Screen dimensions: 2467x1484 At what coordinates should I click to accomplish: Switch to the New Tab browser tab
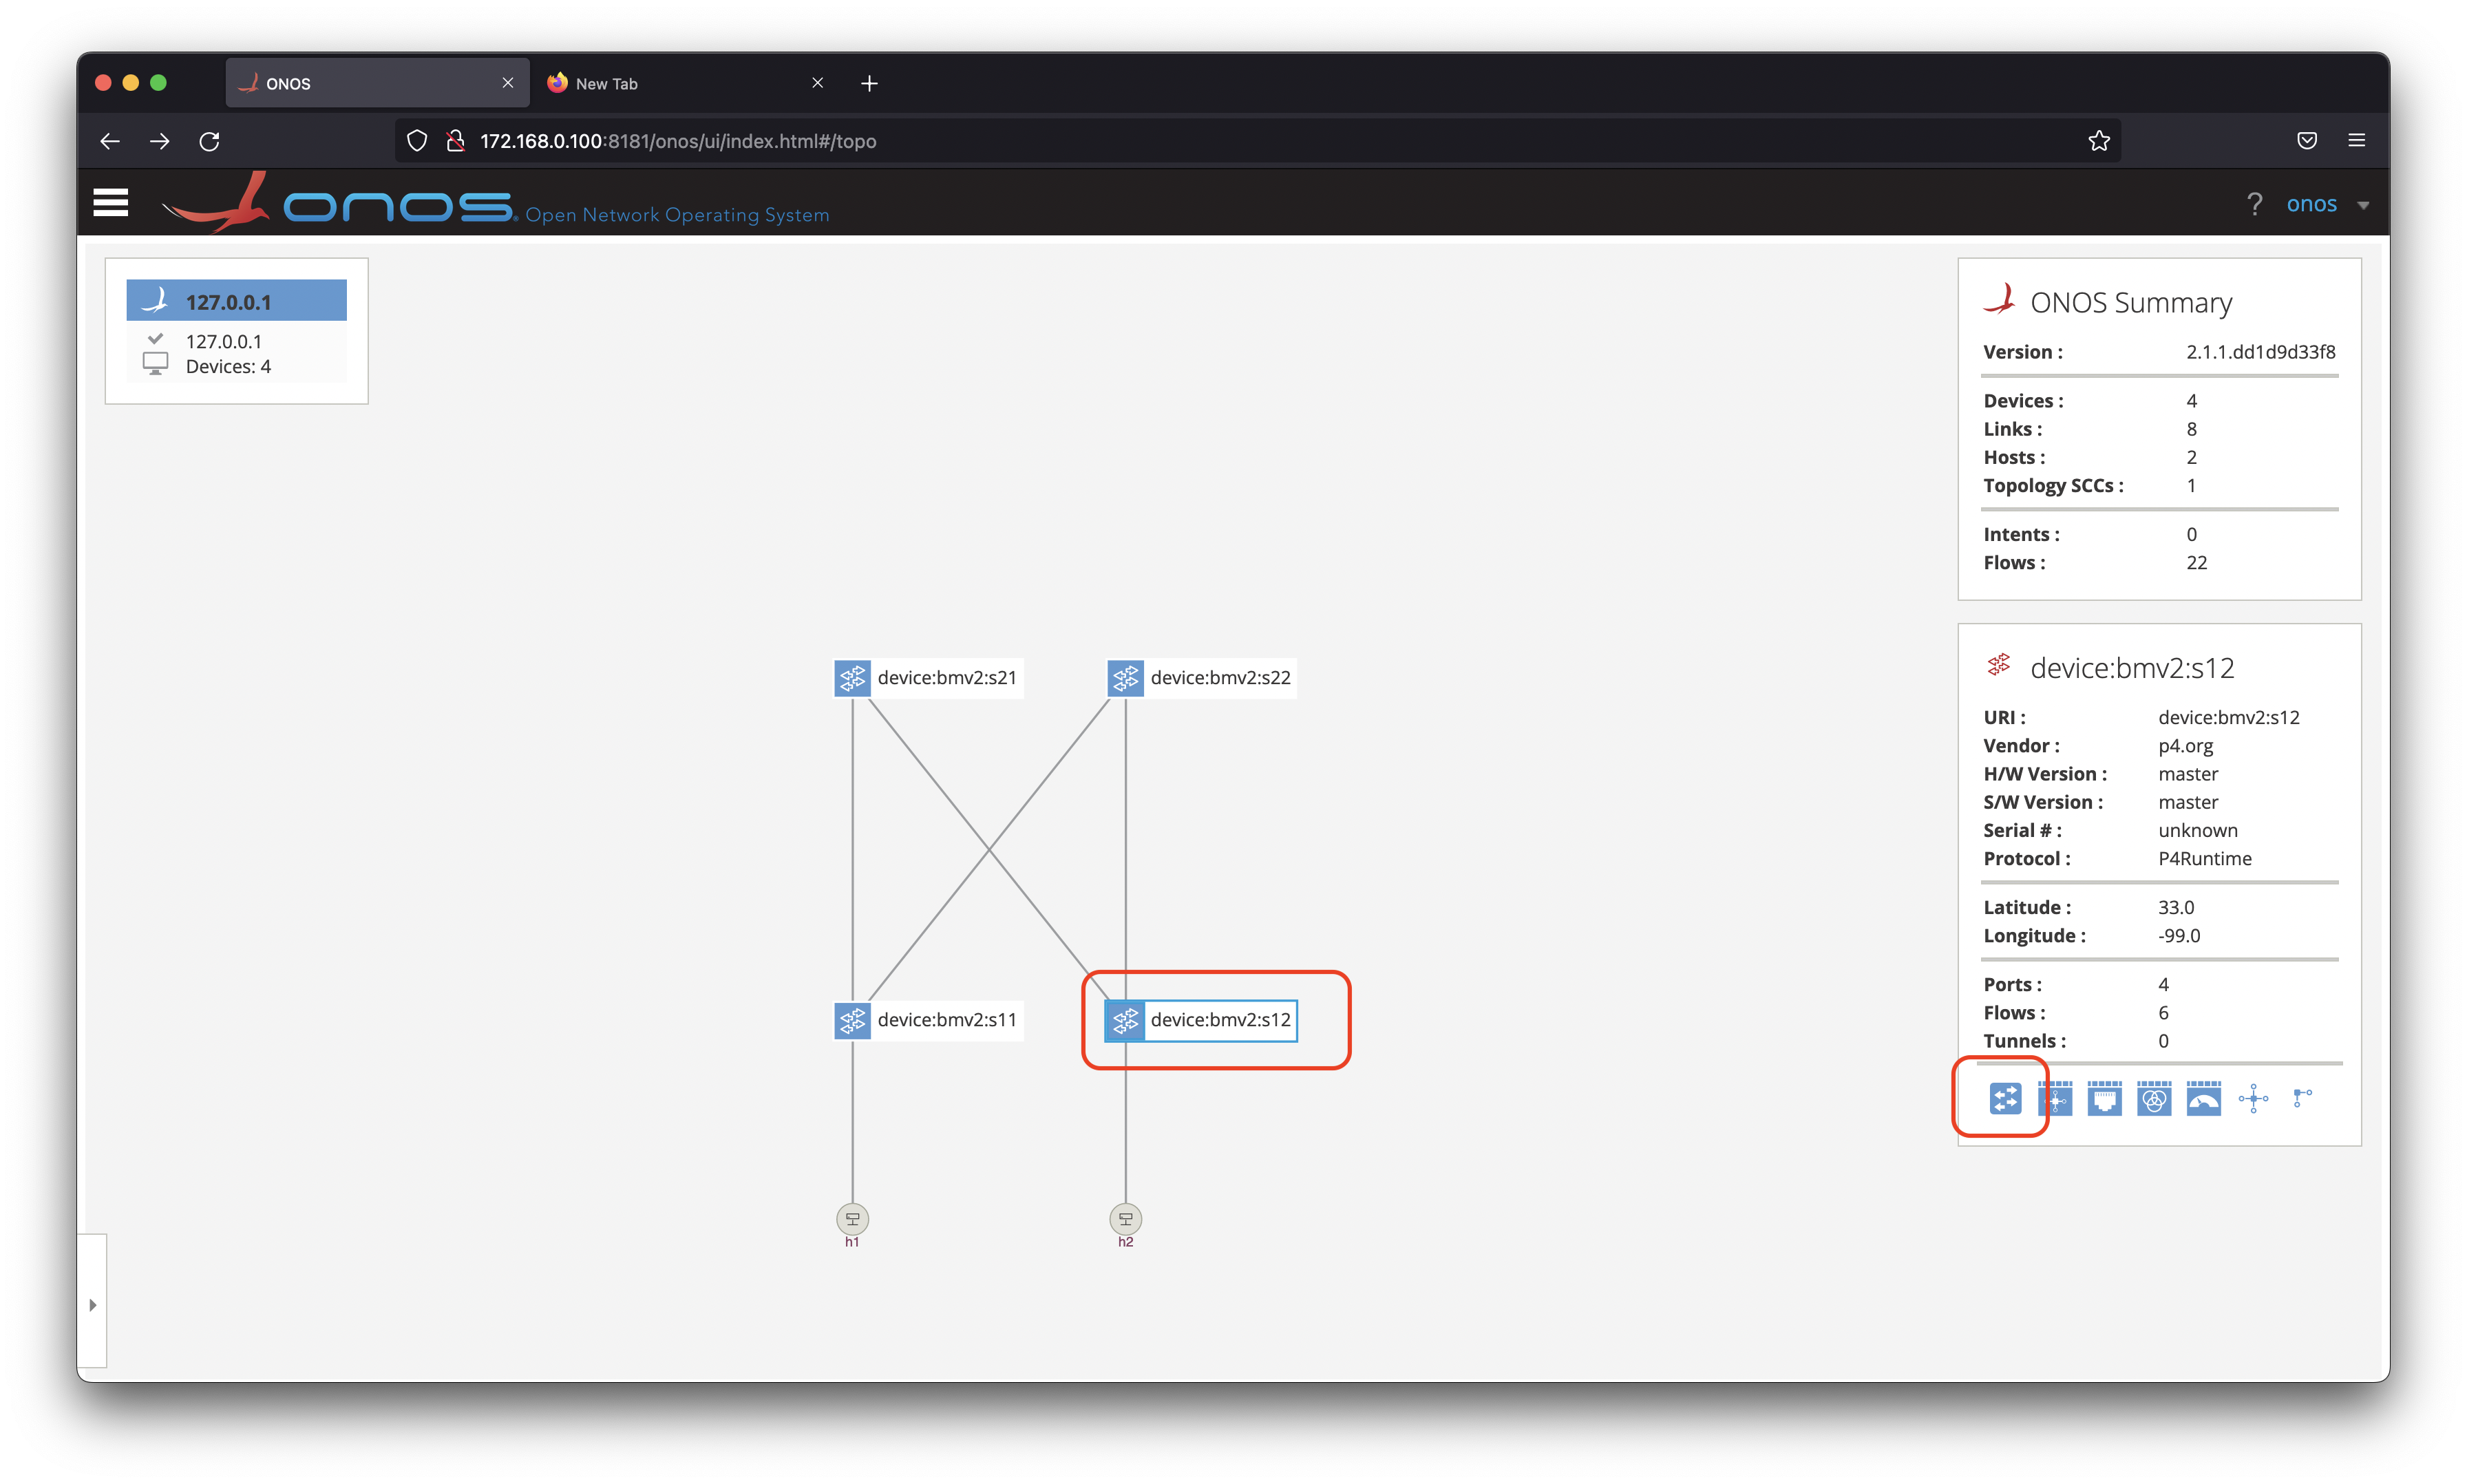pyautogui.click(x=685, y=83)
